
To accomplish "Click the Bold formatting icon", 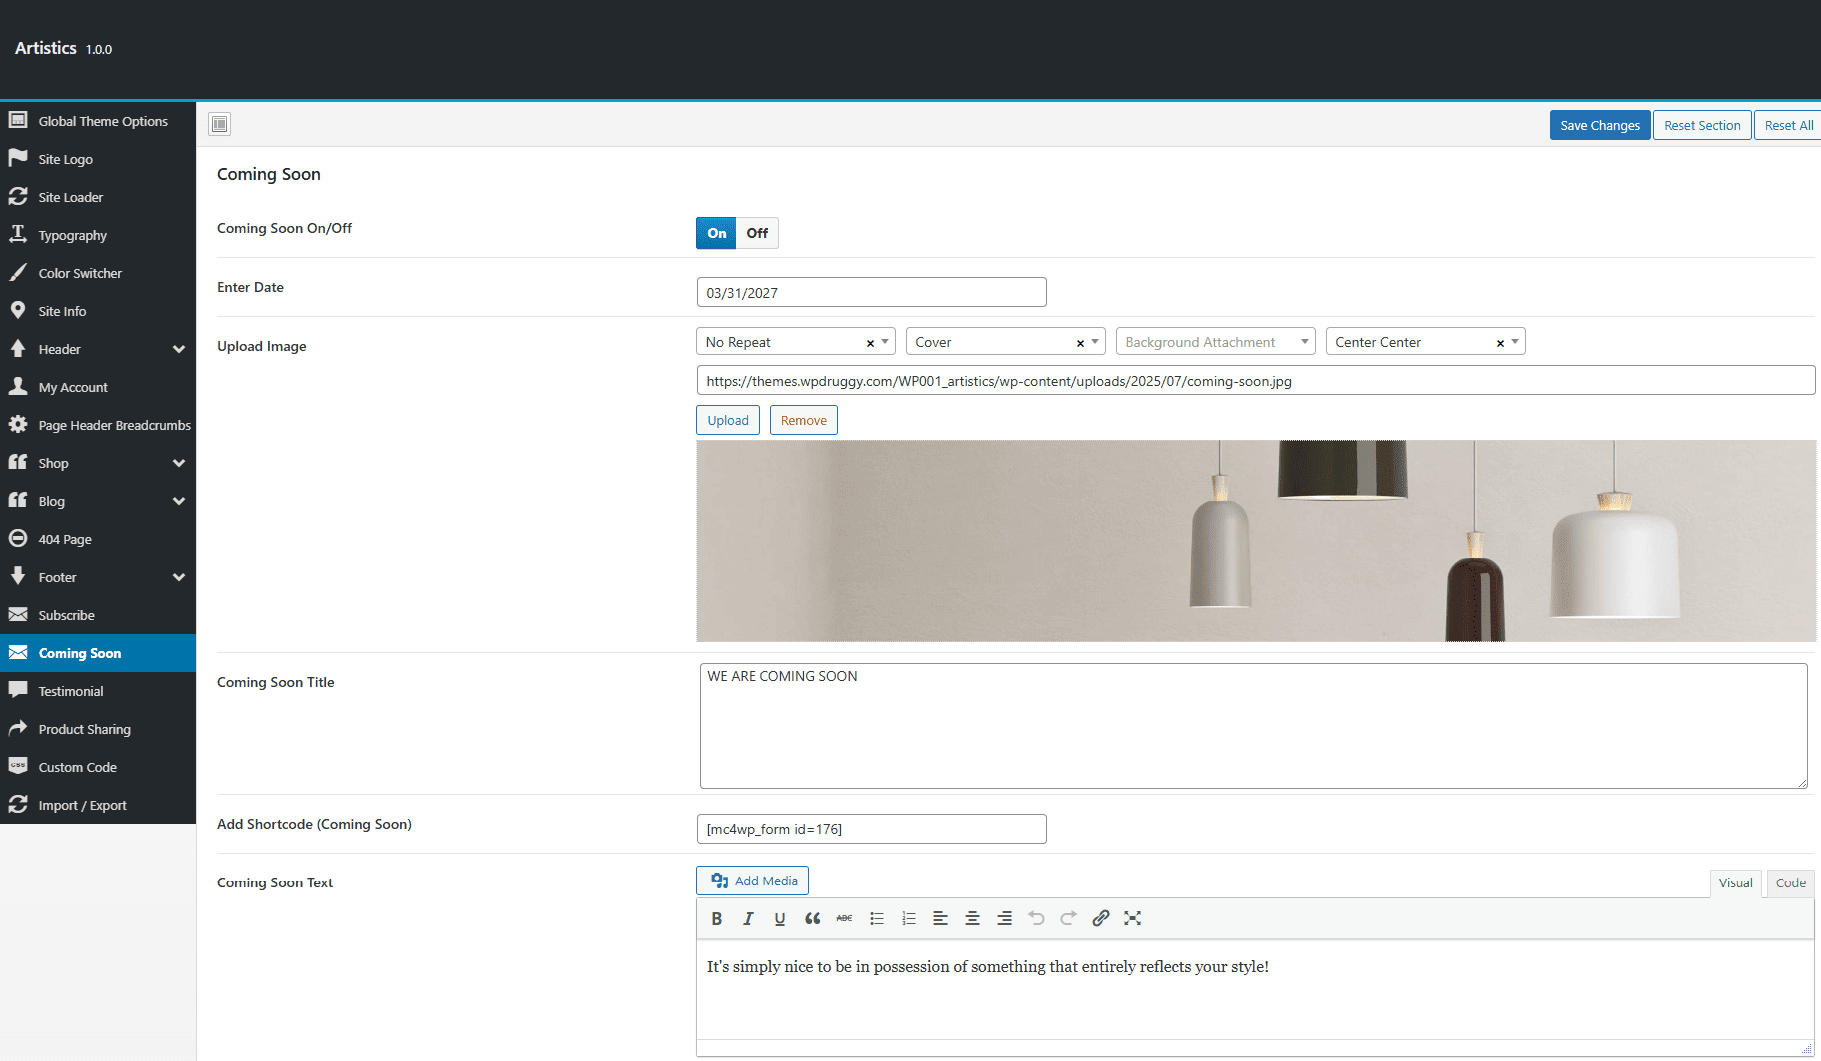I will click(716, 918).
